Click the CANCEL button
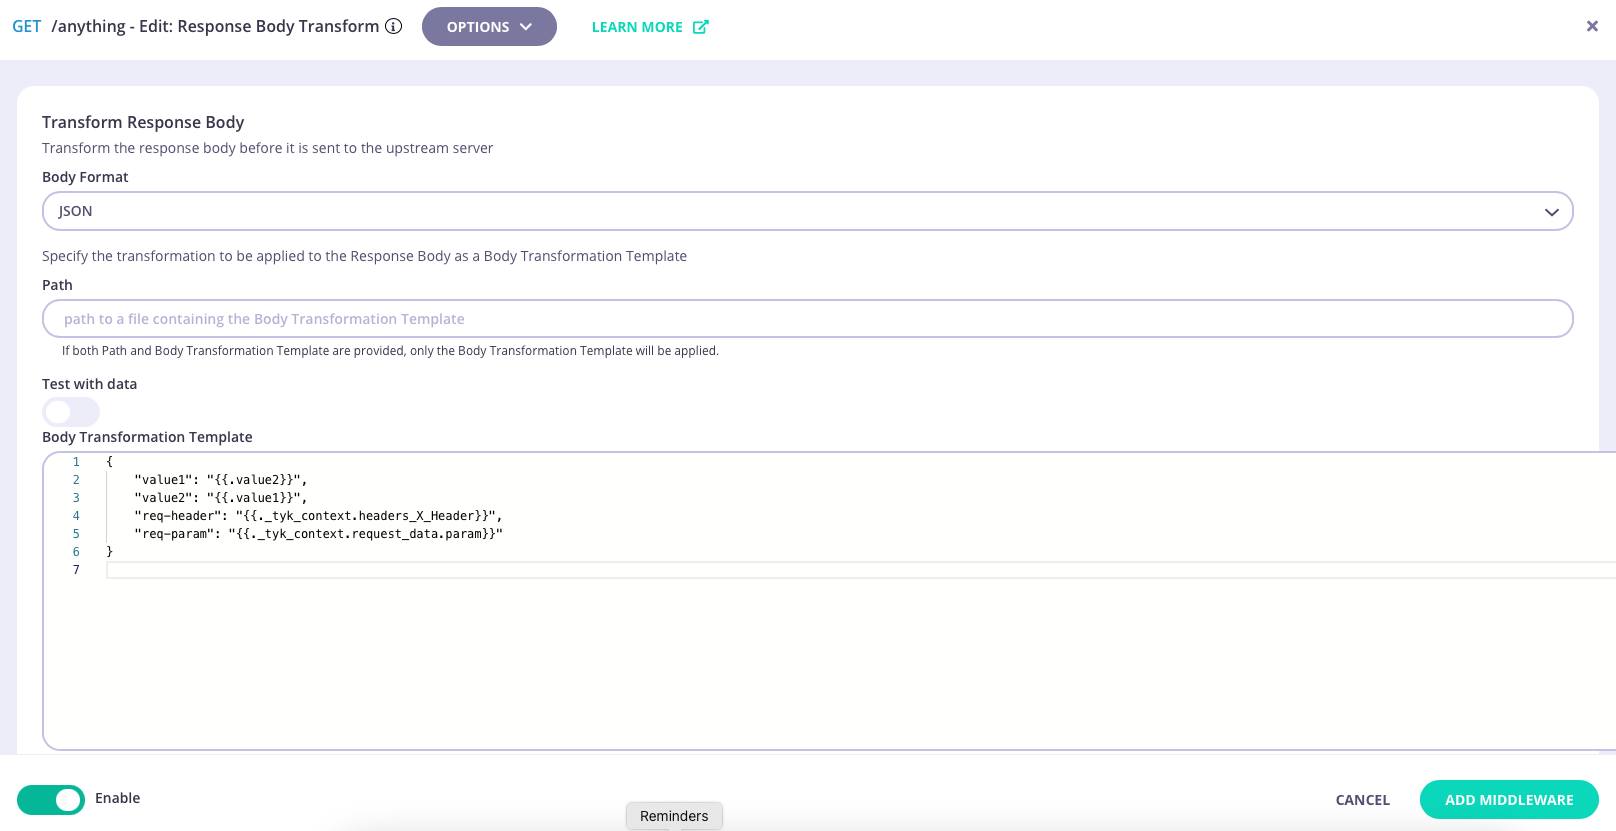The height and width of the screenshot is (831, 1616). pos(1362,800)
